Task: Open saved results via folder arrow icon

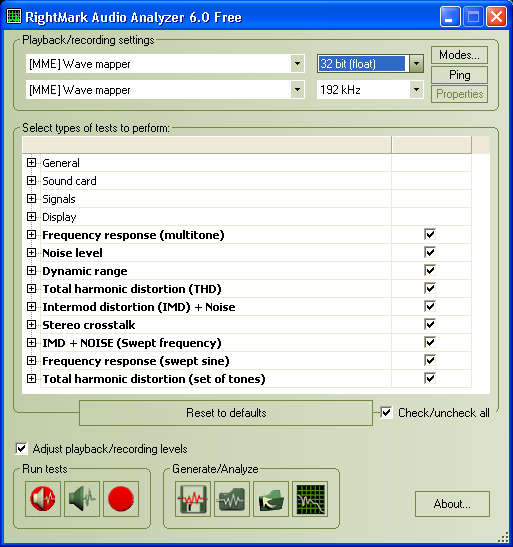Action: tap(271, 499)
